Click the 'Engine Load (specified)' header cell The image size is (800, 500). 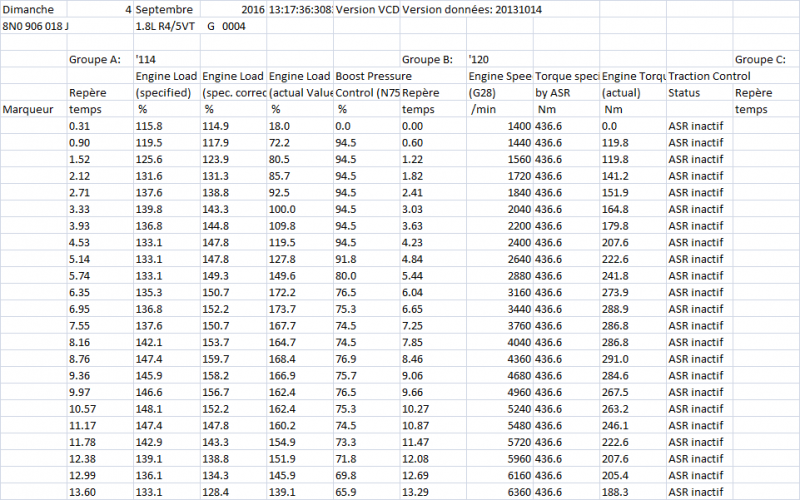coord(165,84)
